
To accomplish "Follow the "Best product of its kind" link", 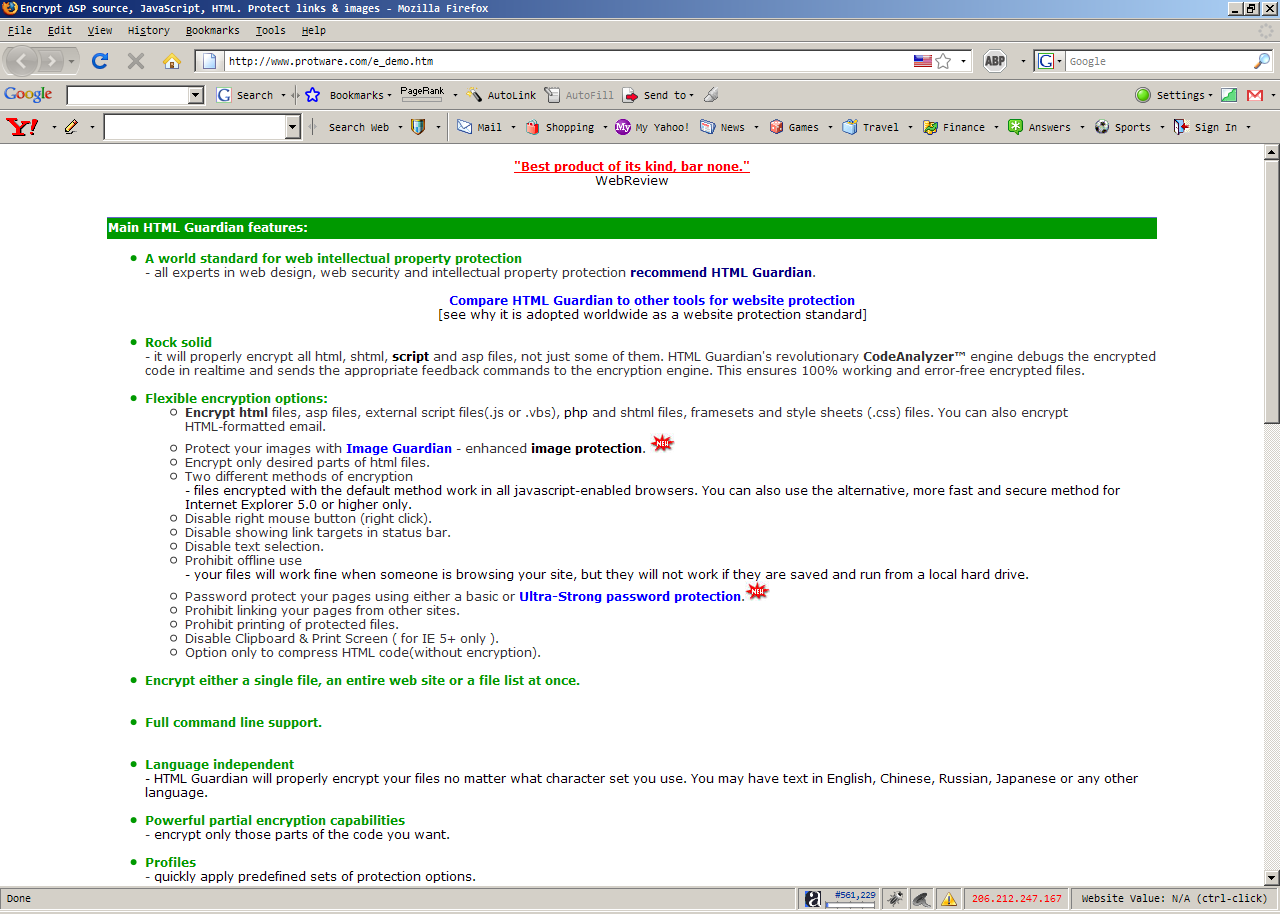I will (632, 166).
